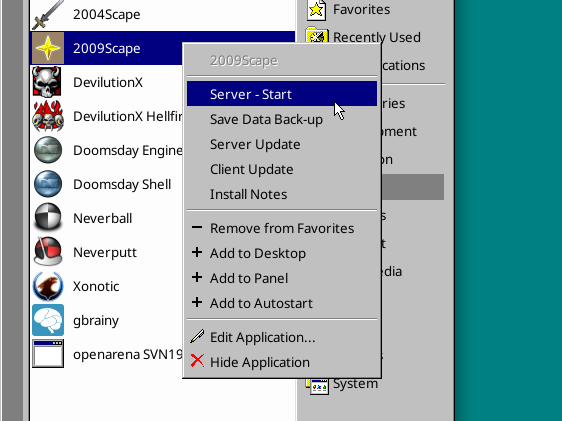562x421 pixels.
Task: Select the Doomsday Shell label
Action: pyautogui.click(x=122, y=185)
